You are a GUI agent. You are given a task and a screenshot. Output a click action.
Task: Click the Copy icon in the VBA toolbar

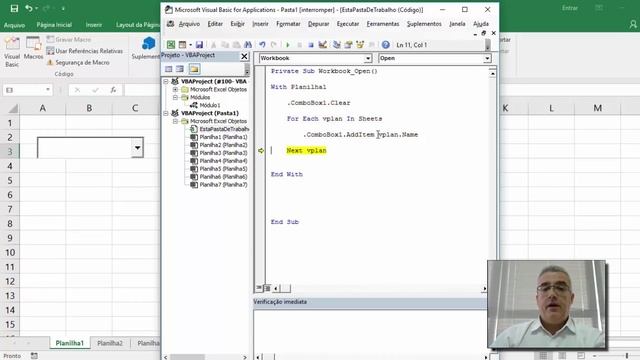[225, 44]
